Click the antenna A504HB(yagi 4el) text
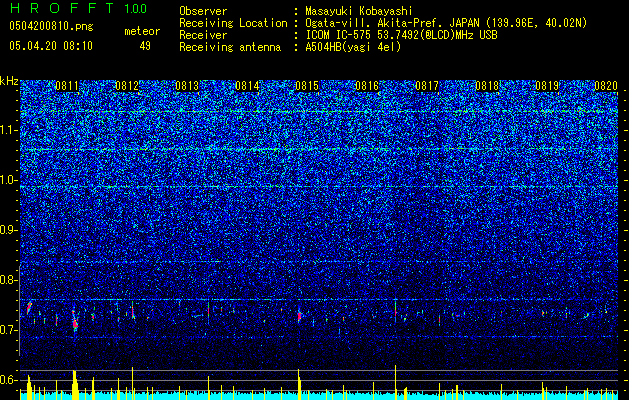This screenshot has height=400, width=629. [x=353, y=47]
